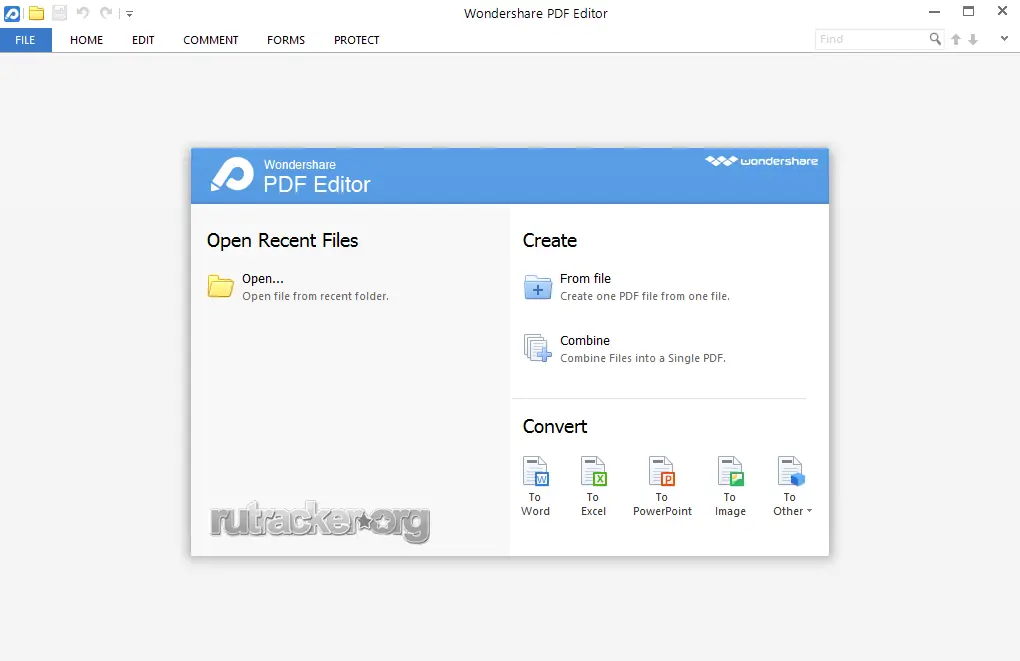1020x661 pixels.
Task: Maximize the PDF Editor window
Action: coord(969,11)
